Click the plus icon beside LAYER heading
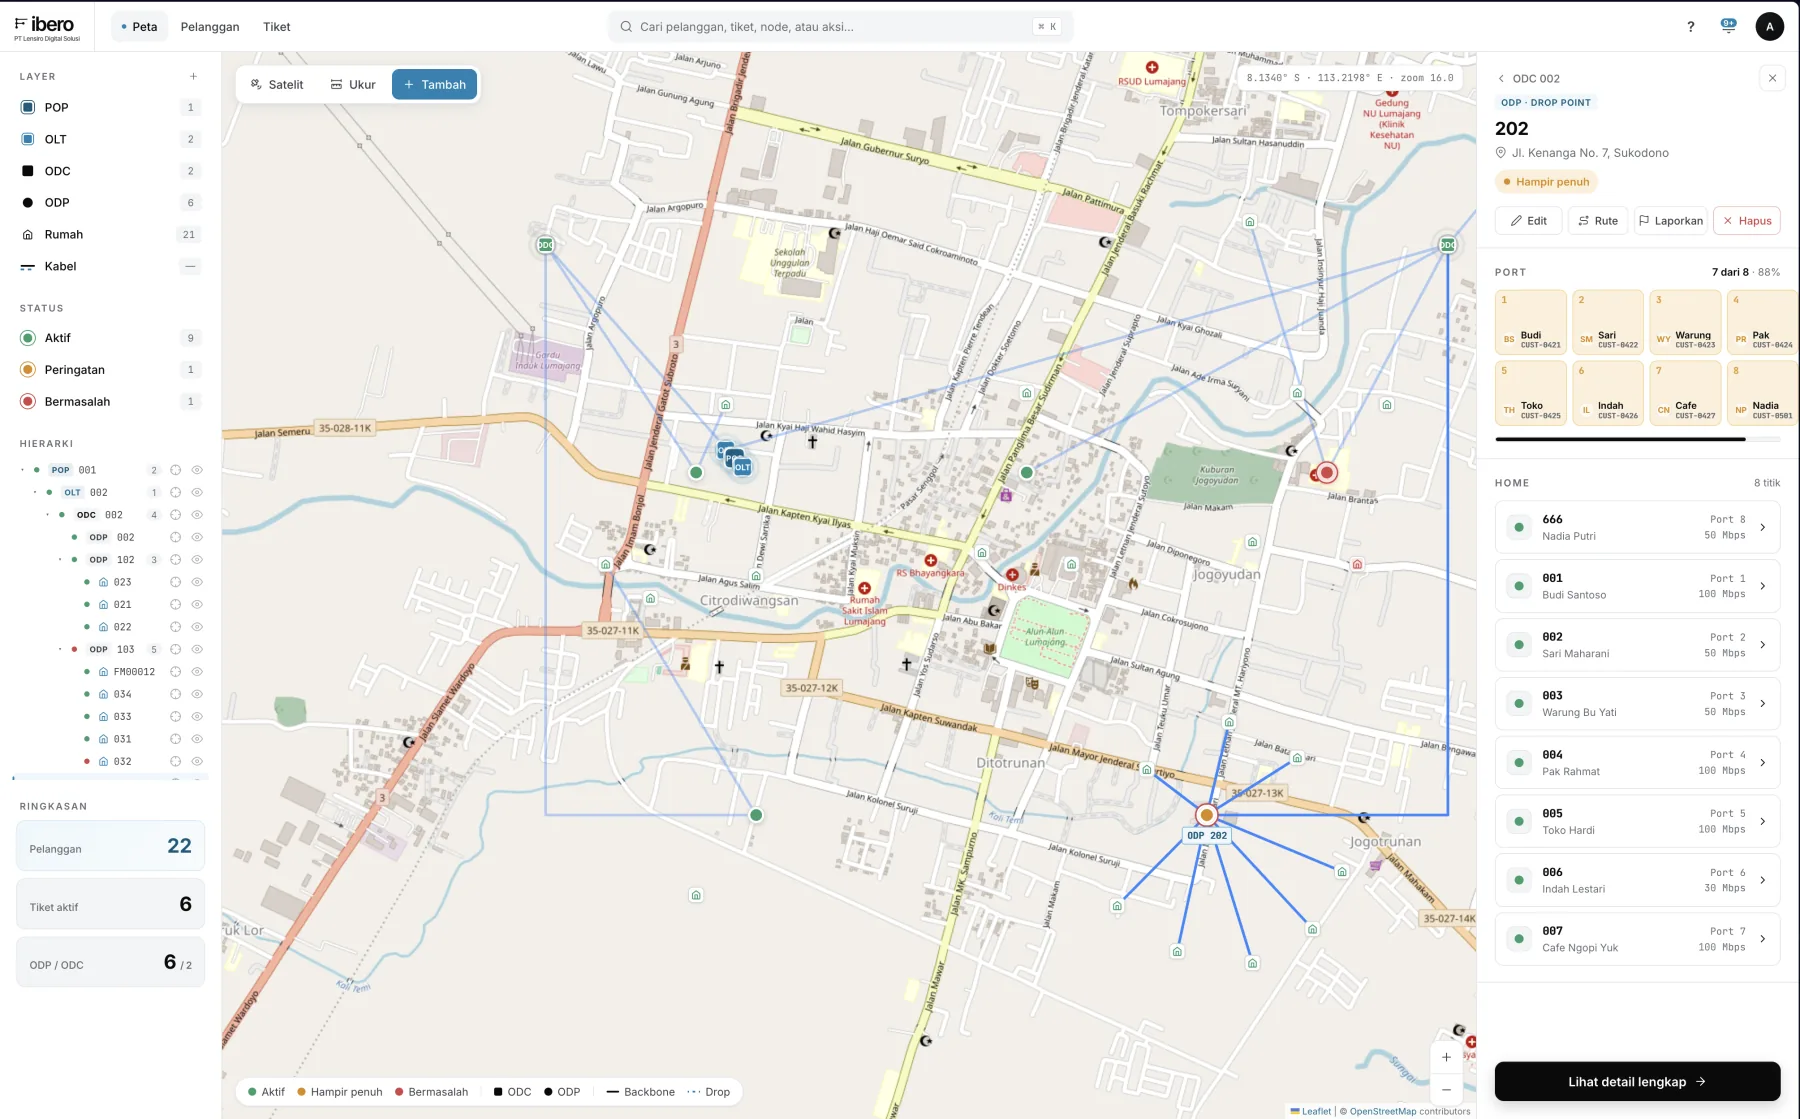The height and width of the screenshot is (1119, 1800). coord(193,76)
